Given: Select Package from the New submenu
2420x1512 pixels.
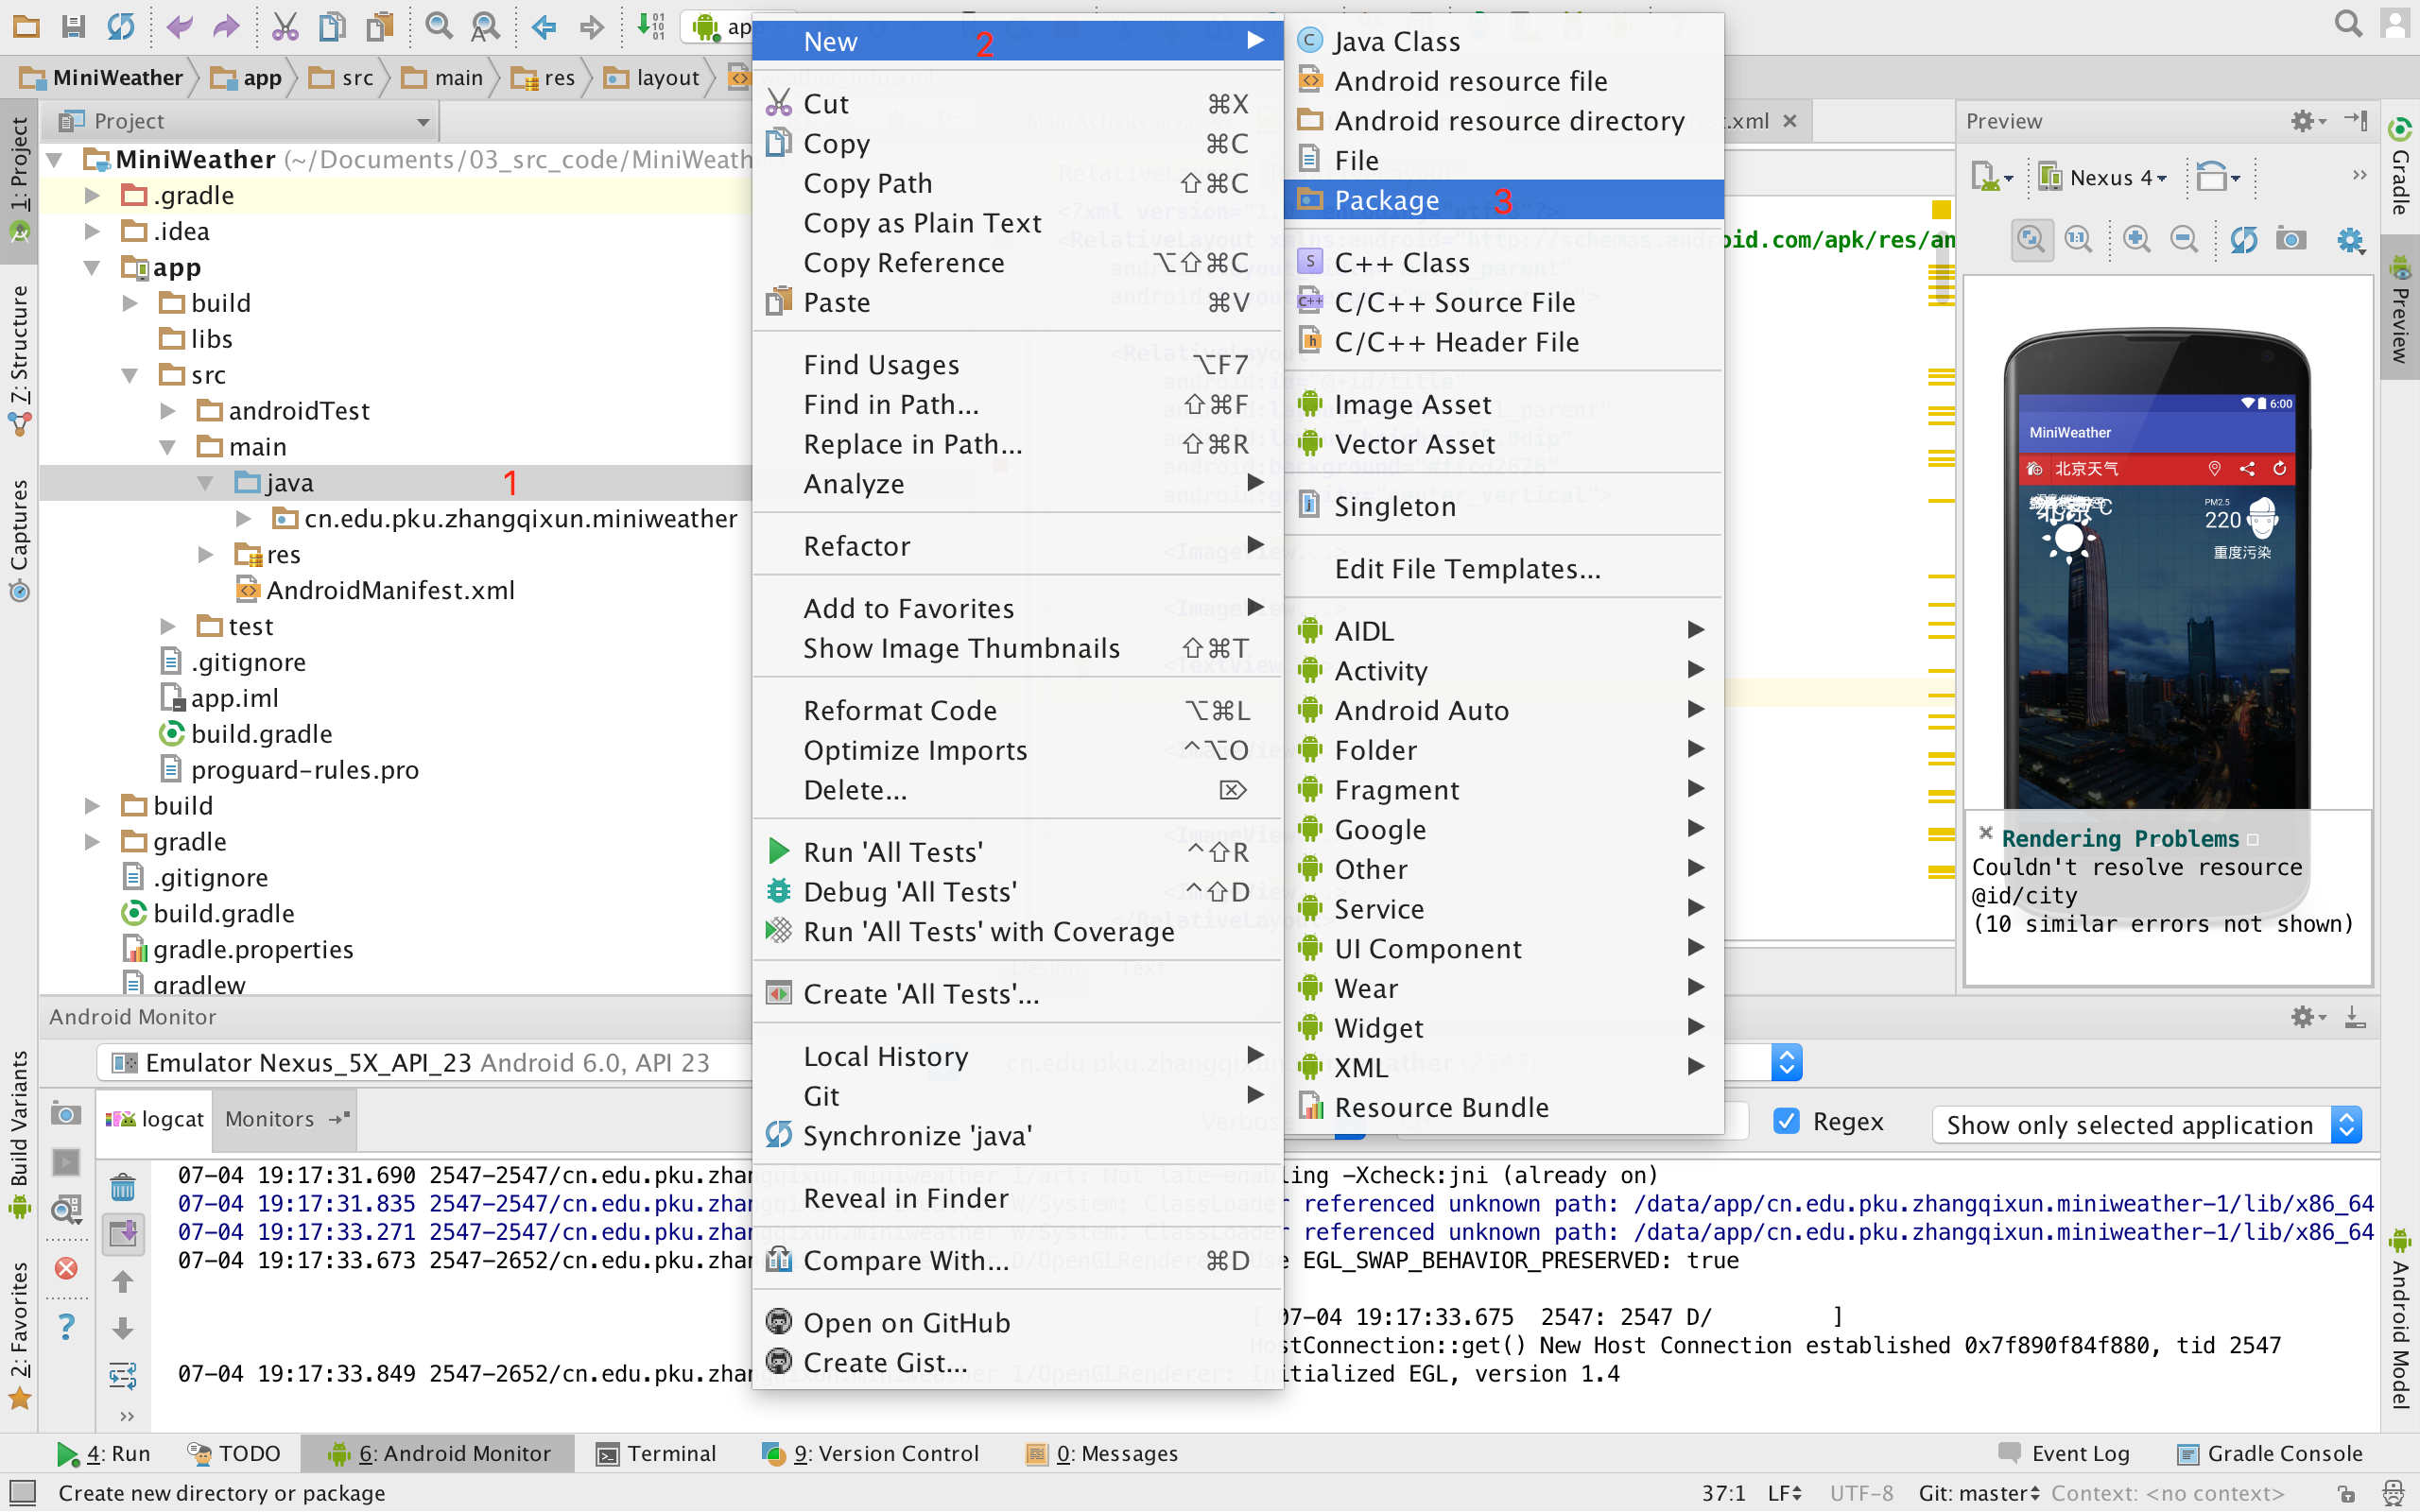Looking at the screenshot, I should 1386,201.
